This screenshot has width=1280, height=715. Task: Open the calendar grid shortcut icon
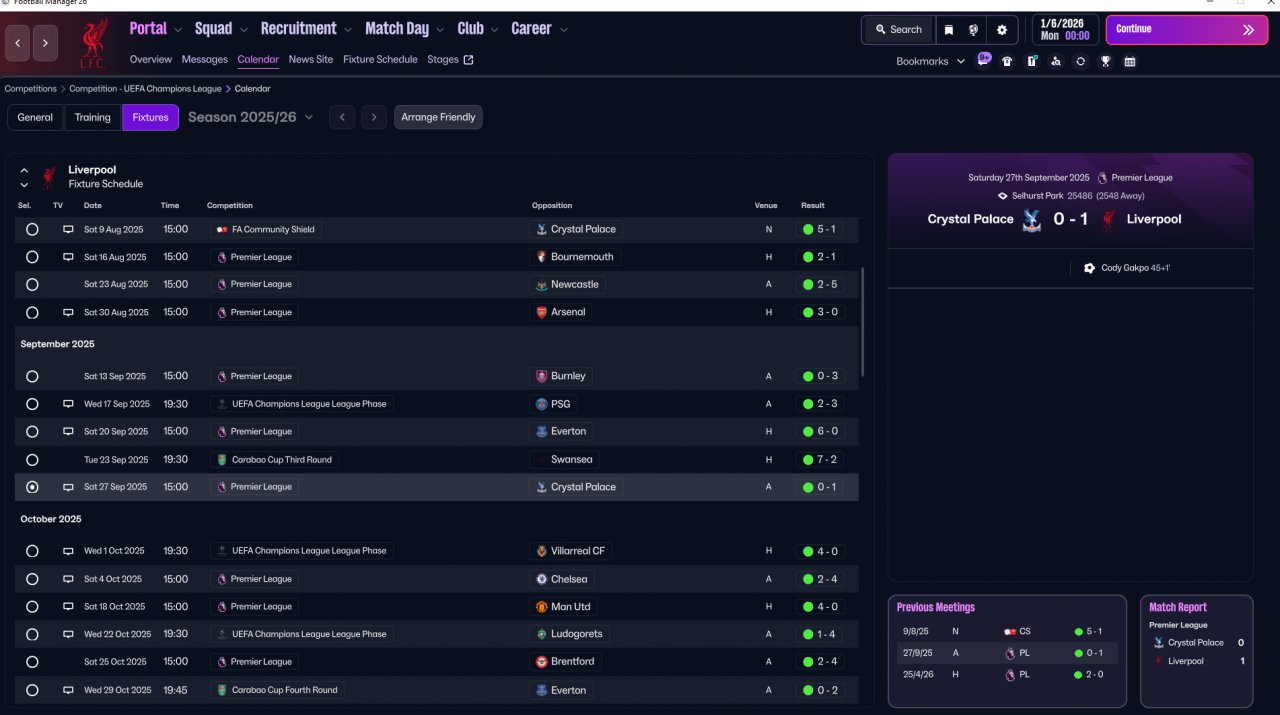(x=1130, y=61)
